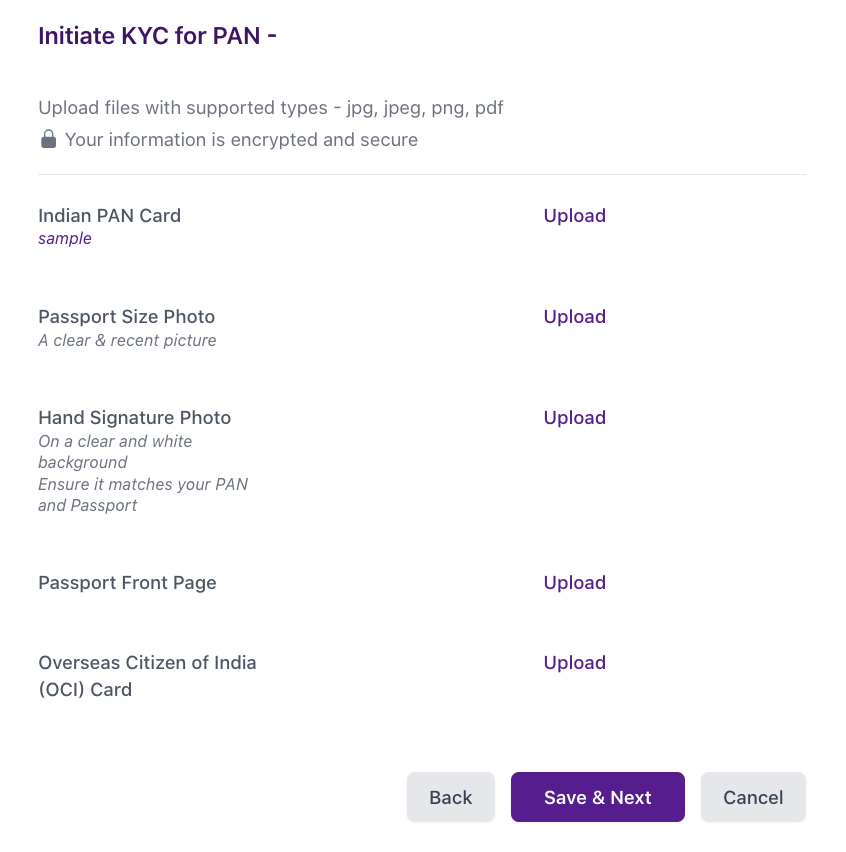This screenshot has width=846, height=852.
Task: Select the supported file types text
Action: (x=271, y=107)
